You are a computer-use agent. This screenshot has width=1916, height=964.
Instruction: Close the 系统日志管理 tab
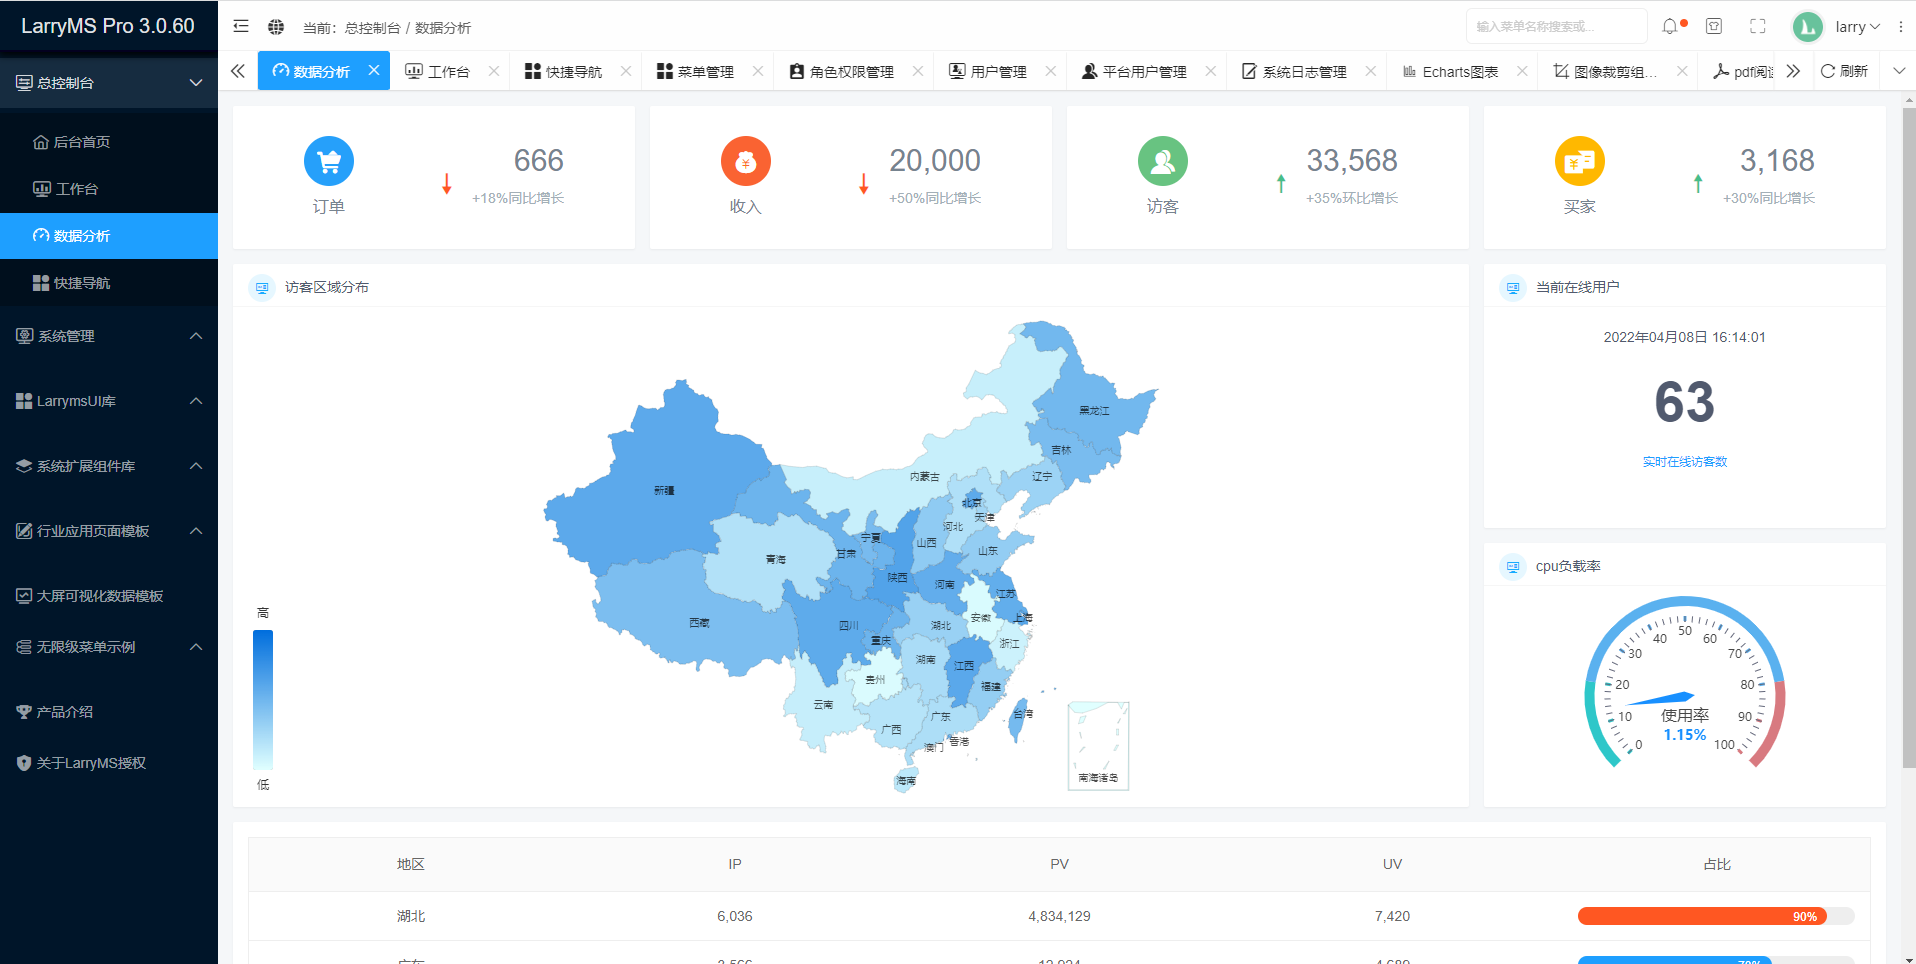click(1371, 71)
